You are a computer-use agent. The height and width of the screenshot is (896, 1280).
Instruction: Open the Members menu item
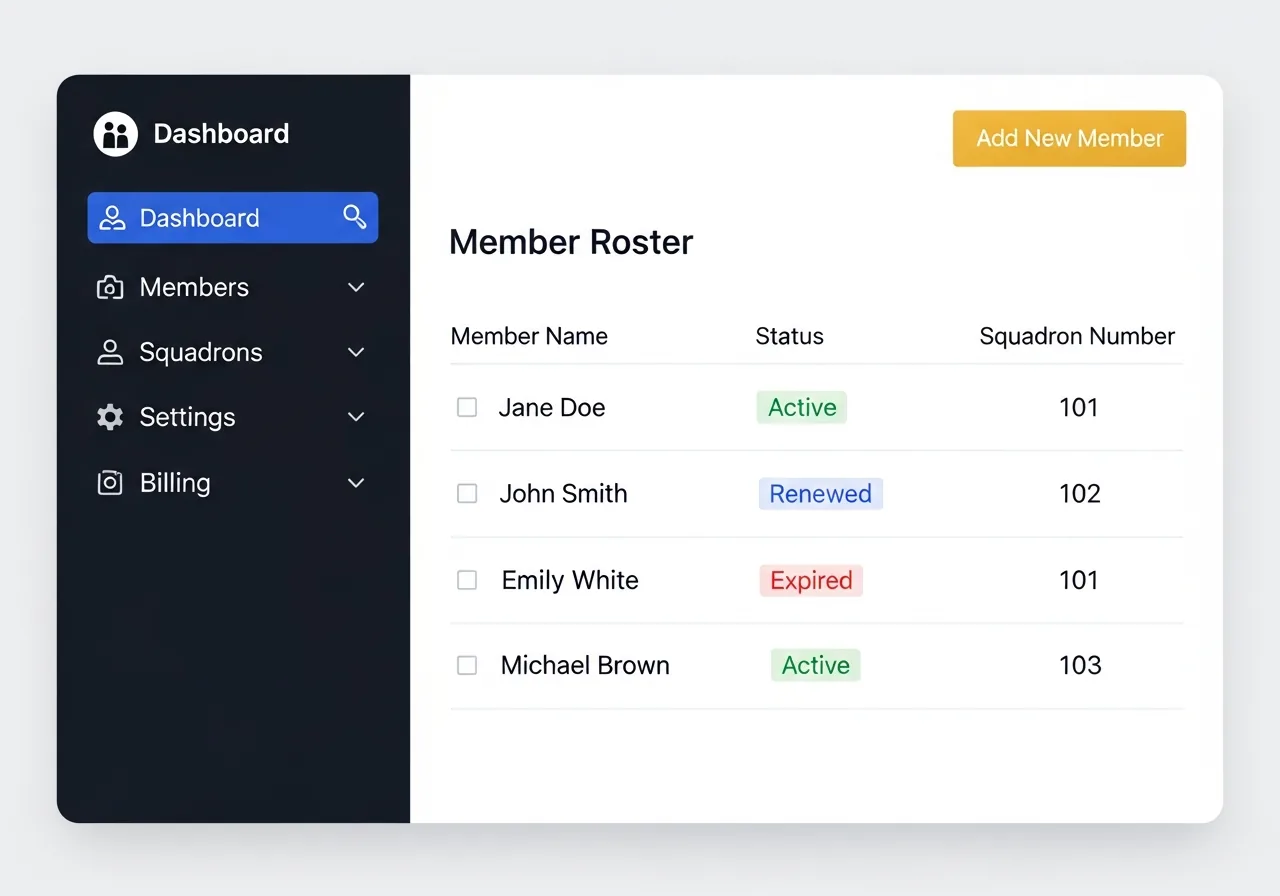tap(233, 288)
